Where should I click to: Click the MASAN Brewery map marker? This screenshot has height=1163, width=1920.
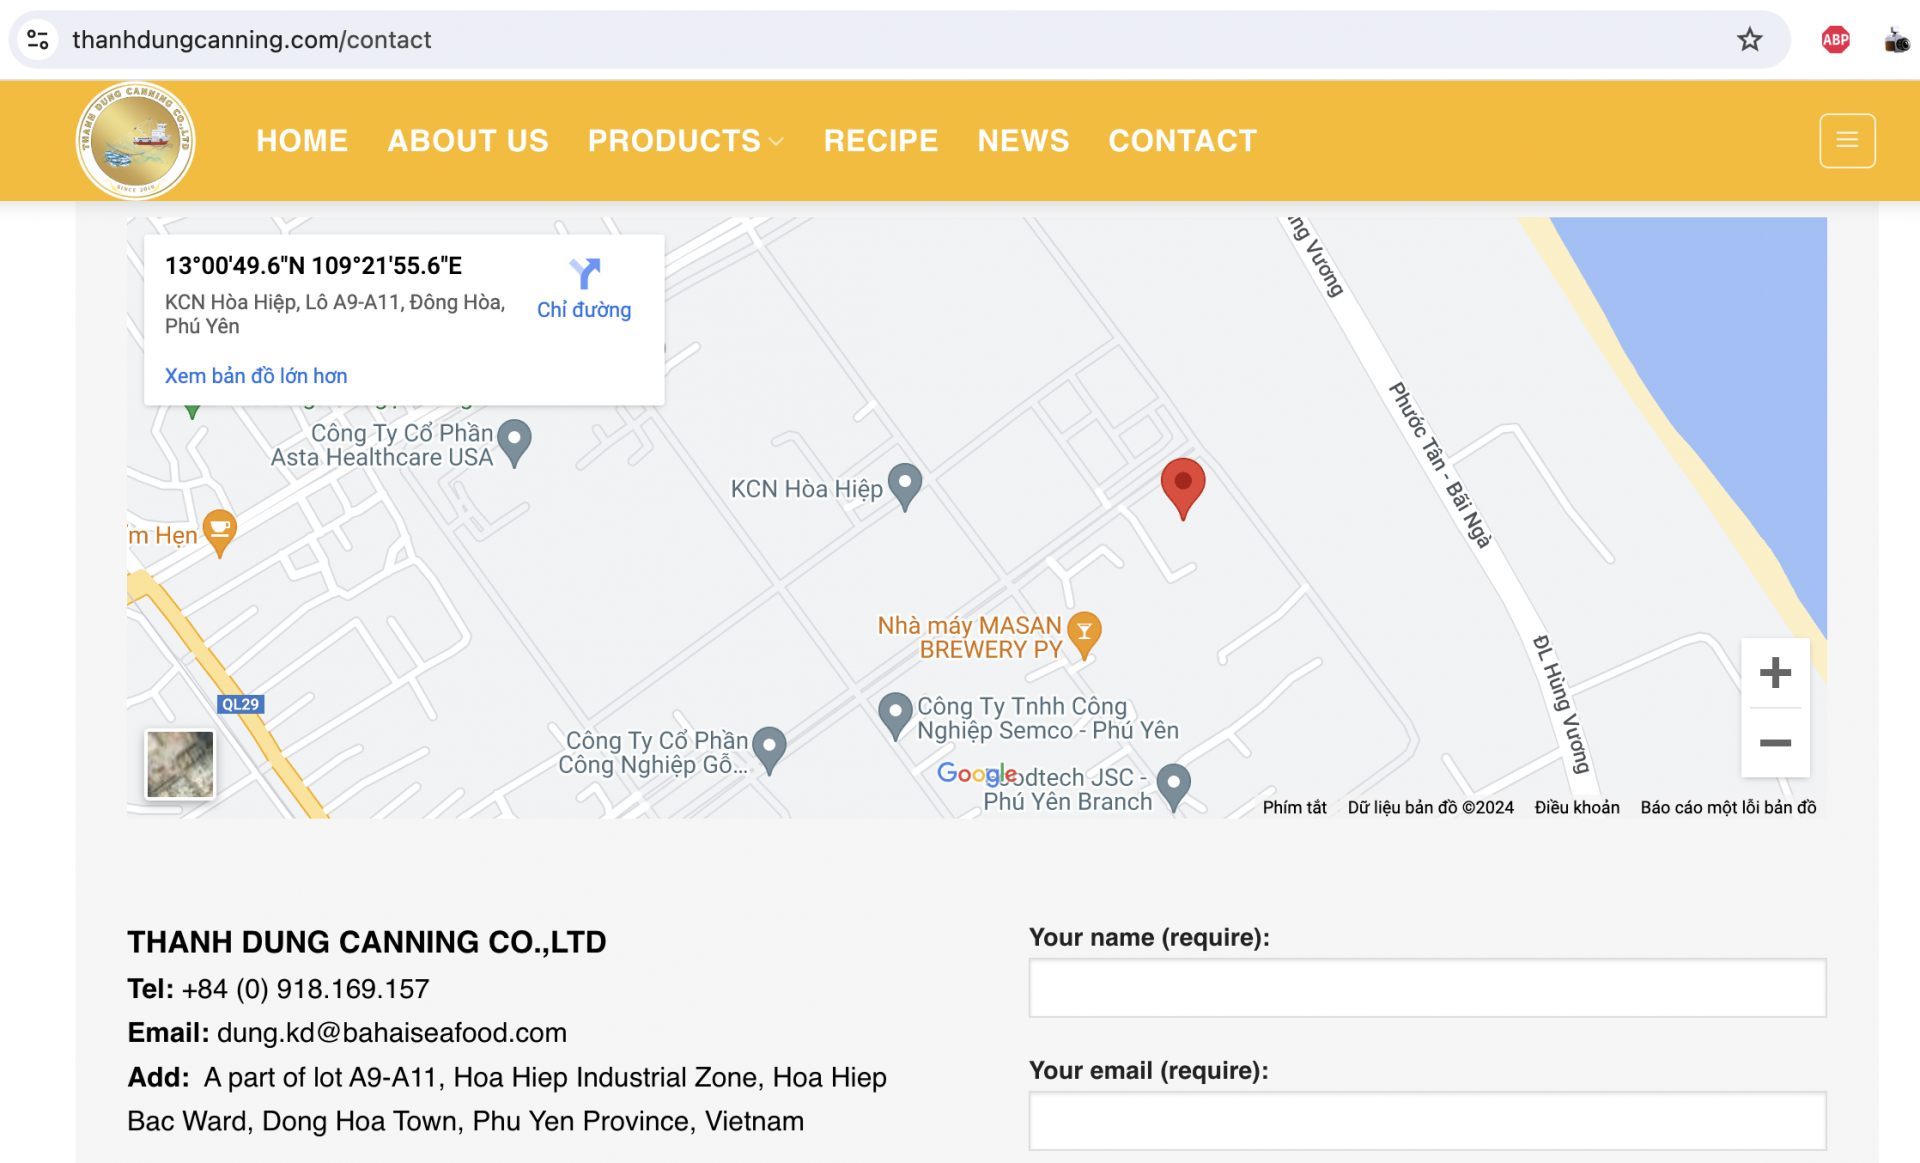[x=1084, y=633]
